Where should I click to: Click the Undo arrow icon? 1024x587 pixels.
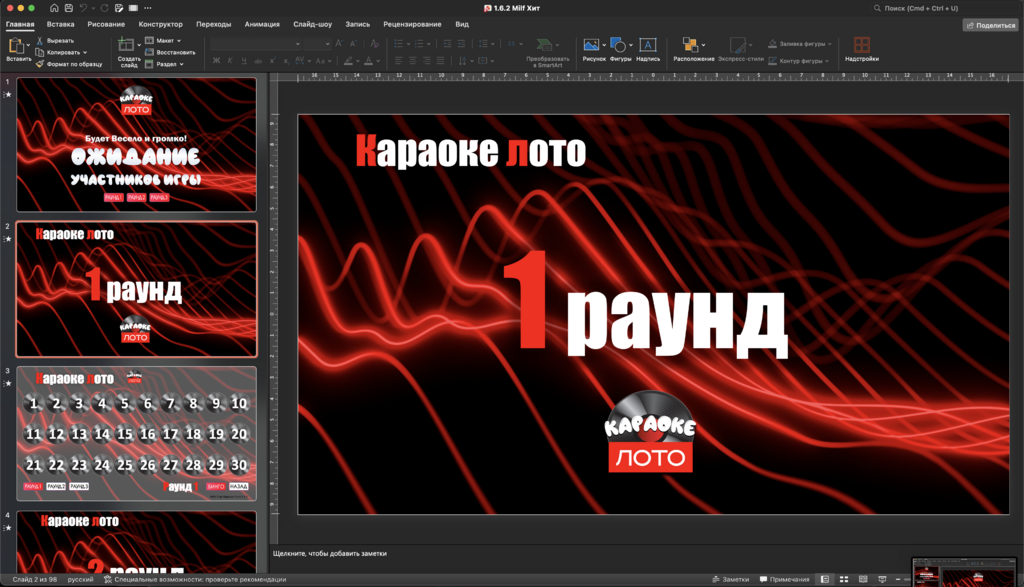click(84, 8)
